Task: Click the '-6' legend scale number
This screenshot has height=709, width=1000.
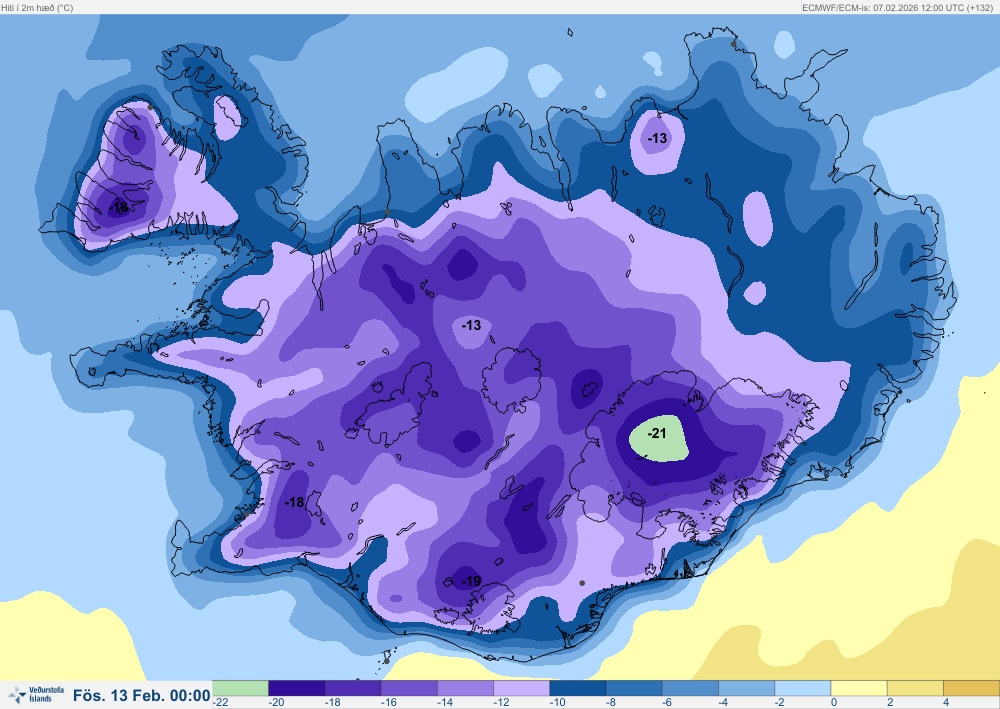Action: coord(666,702)
